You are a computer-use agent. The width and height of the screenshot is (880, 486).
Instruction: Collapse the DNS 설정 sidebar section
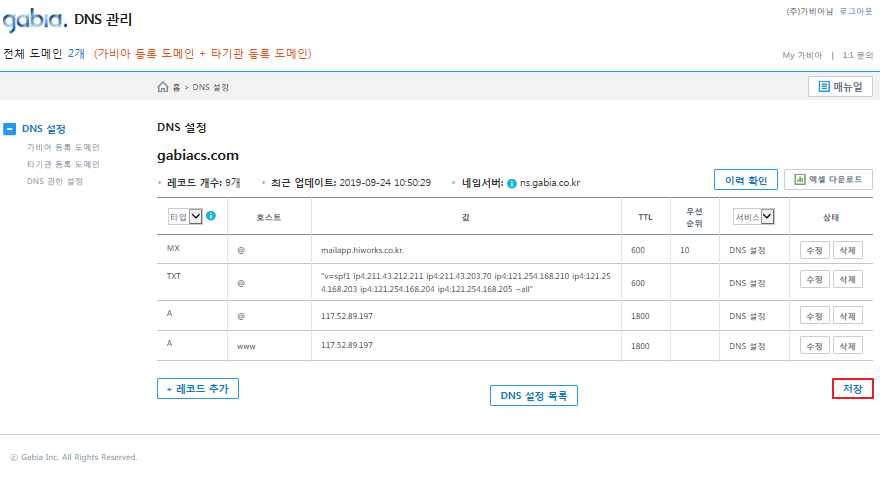[x=10, y=129]
